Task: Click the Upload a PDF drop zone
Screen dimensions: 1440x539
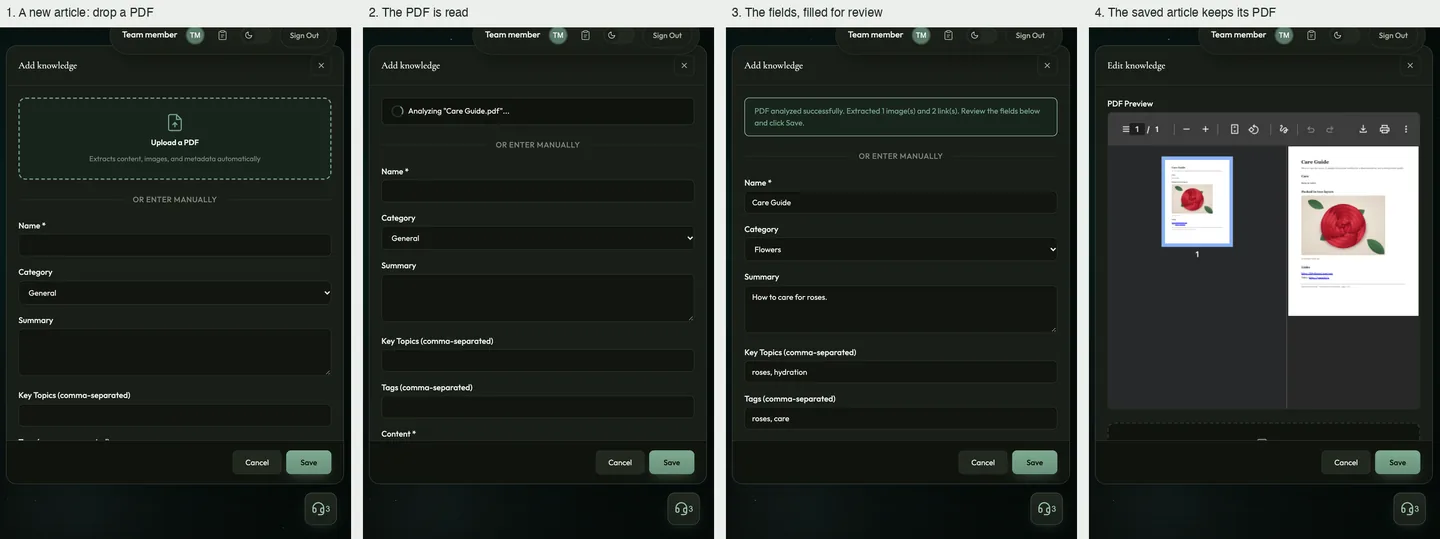Action: point(175,138)
